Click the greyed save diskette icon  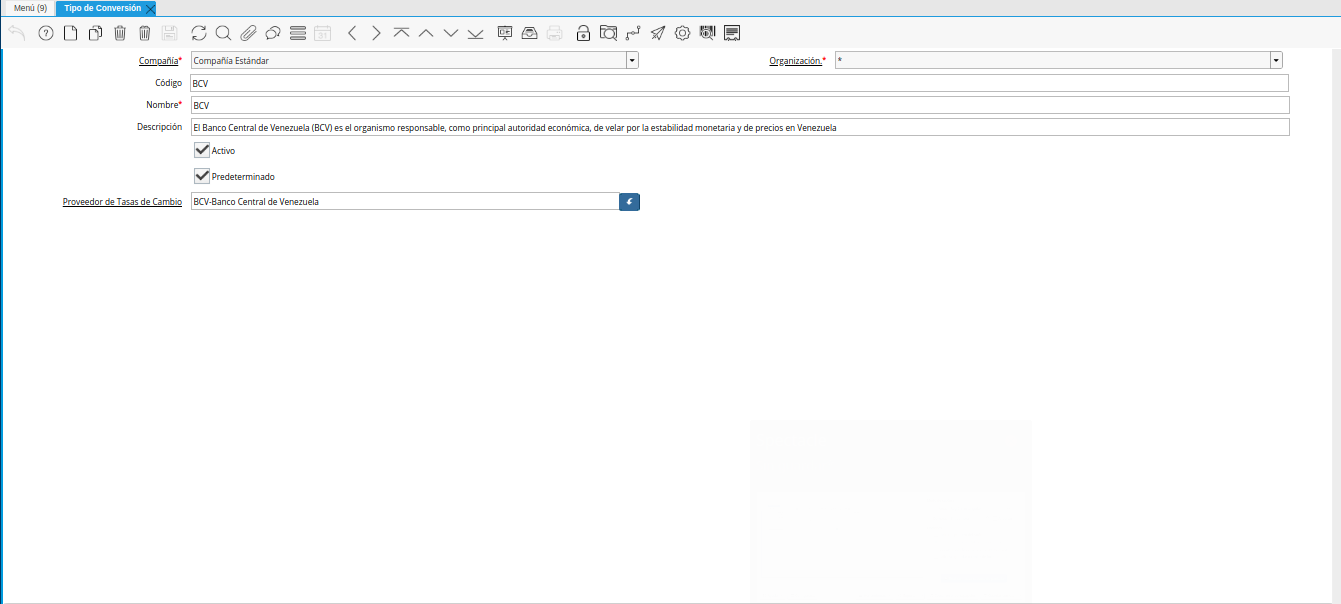coord(170,33)
